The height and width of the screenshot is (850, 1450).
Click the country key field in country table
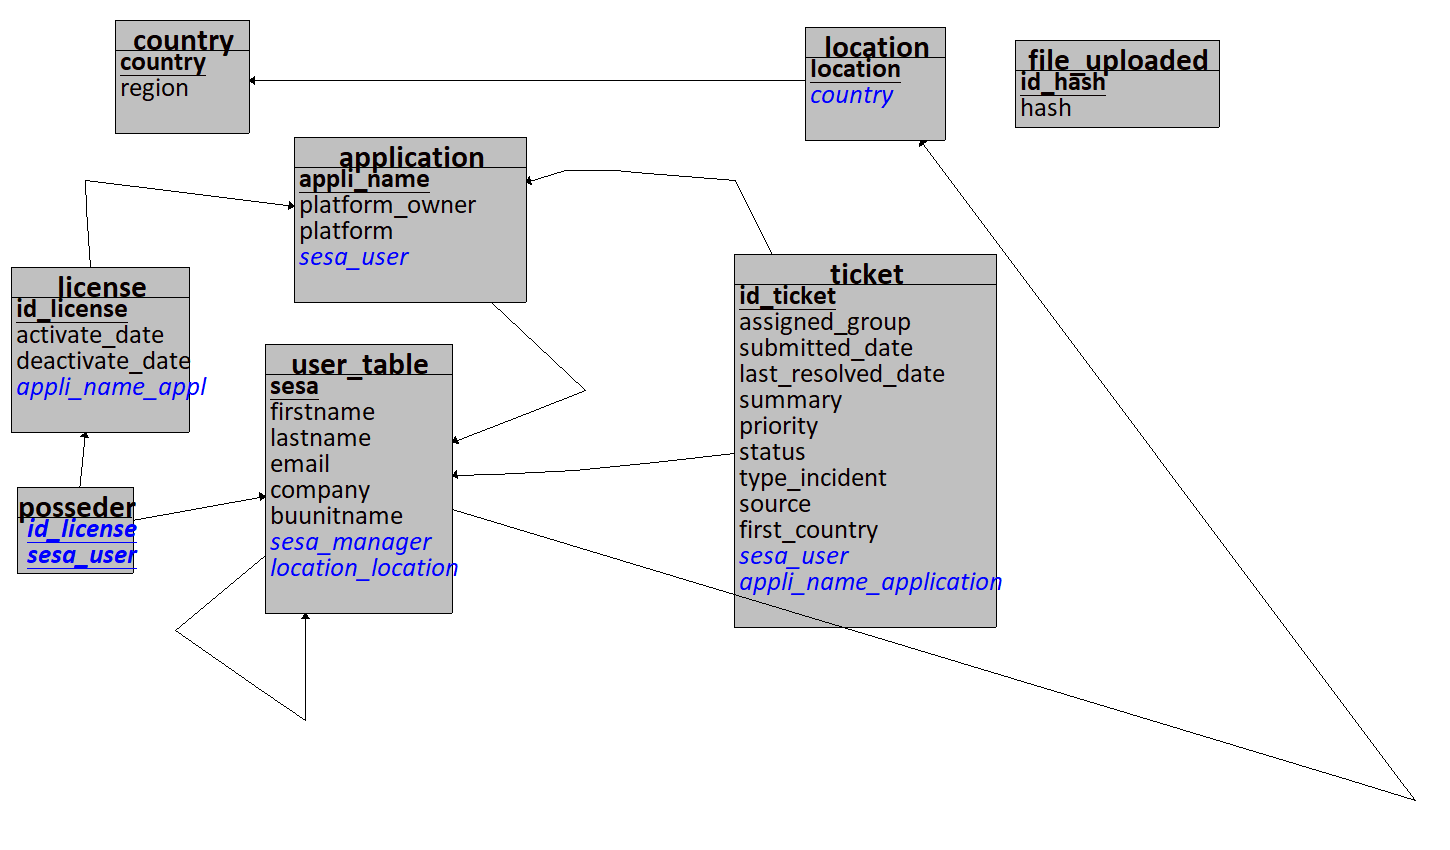click(163, 63)
